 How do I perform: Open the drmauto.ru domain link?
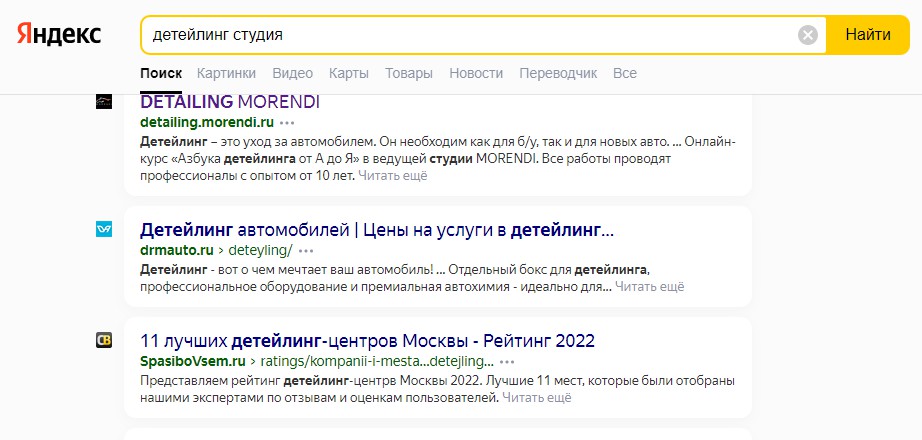pyautogui.click(x=176, y=251)
